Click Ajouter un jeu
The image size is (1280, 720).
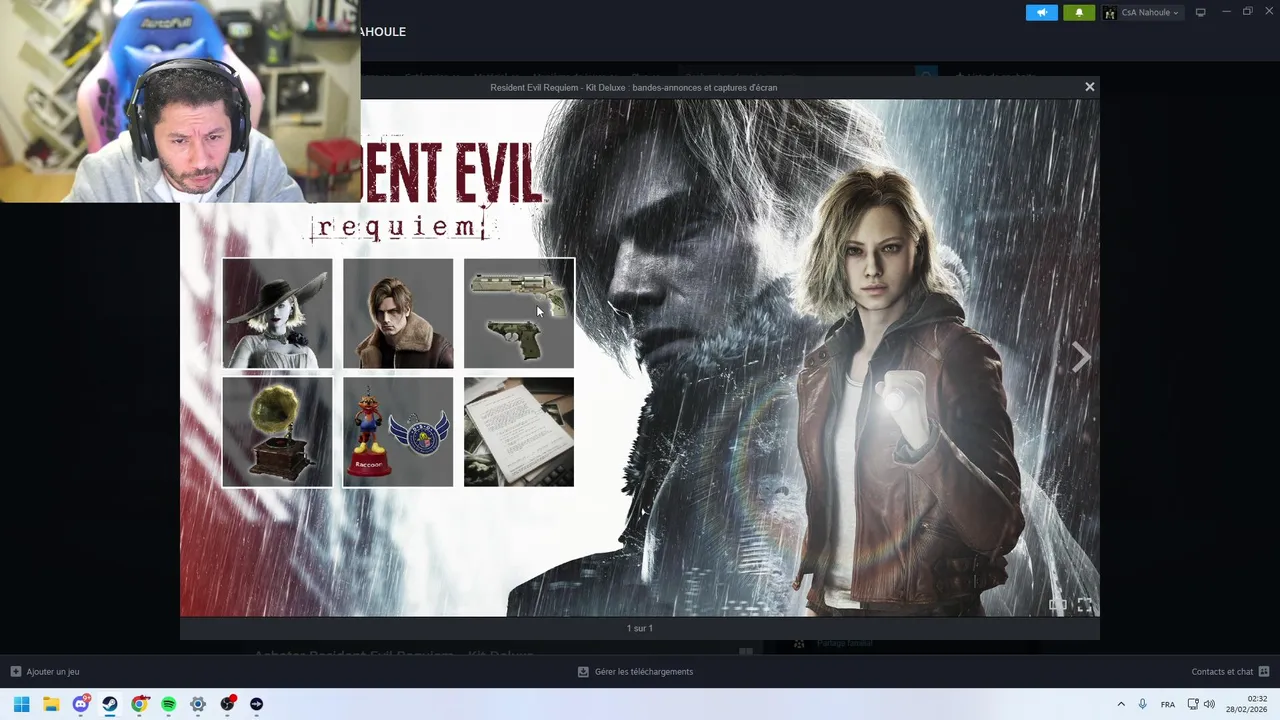(x=53, y=672)
